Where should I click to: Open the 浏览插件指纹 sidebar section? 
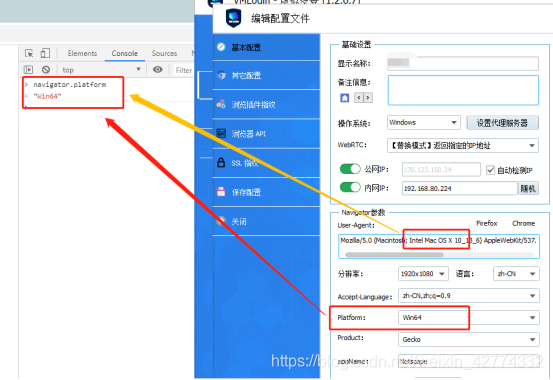tap(266, 104)
